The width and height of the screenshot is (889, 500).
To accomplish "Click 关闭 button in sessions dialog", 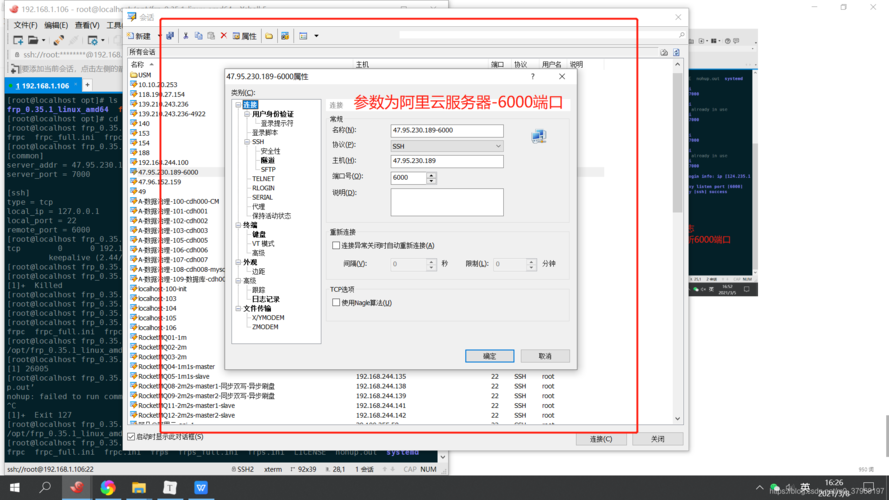I will coord(658,439).
